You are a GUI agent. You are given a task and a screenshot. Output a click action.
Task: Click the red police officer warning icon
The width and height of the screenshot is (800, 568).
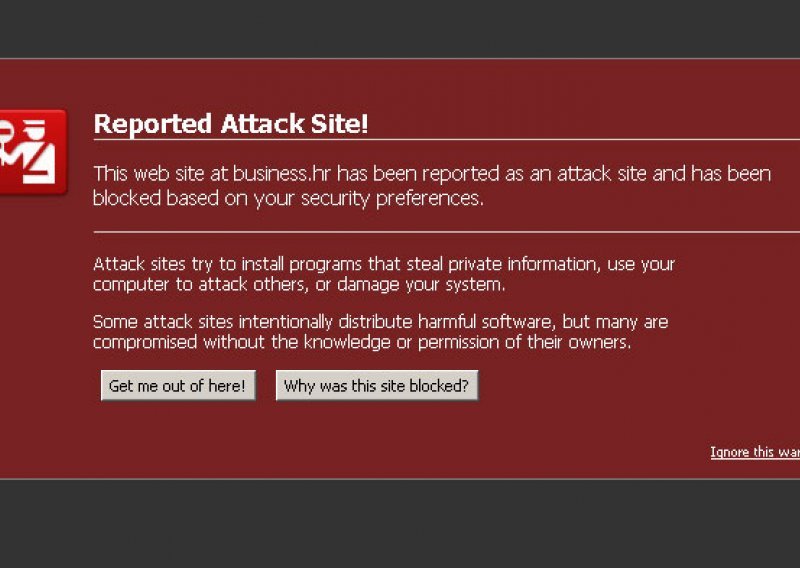33,152
